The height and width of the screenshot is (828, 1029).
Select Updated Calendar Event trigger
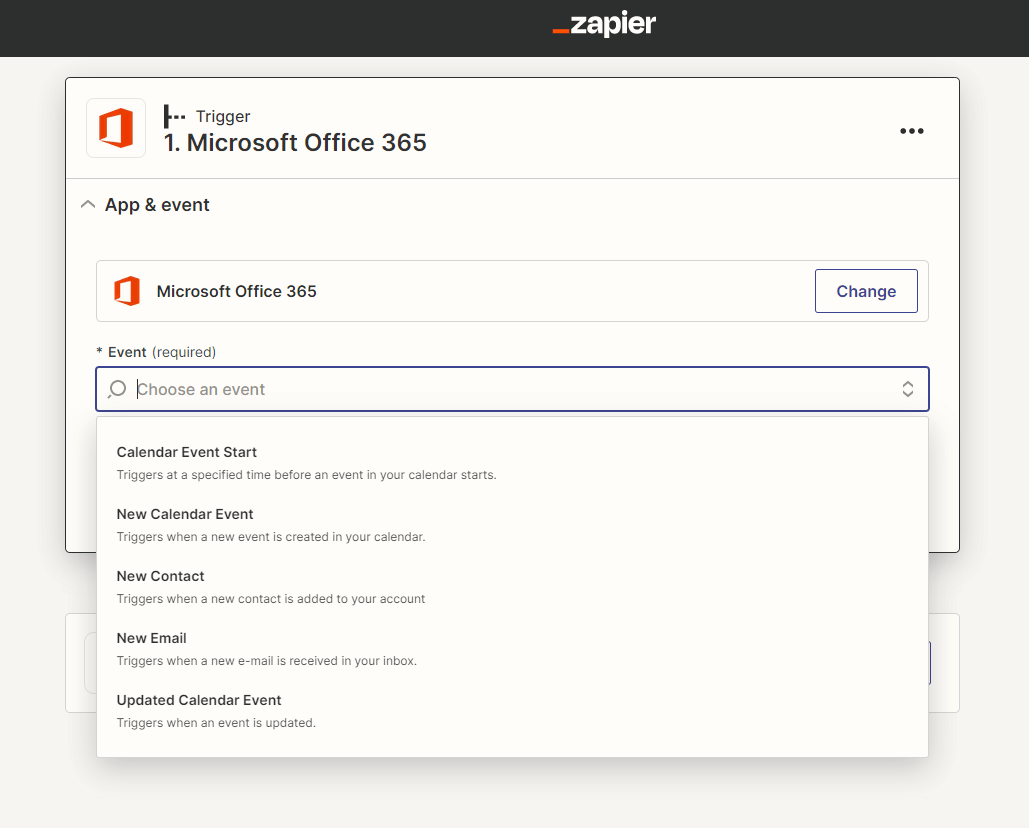512,711
